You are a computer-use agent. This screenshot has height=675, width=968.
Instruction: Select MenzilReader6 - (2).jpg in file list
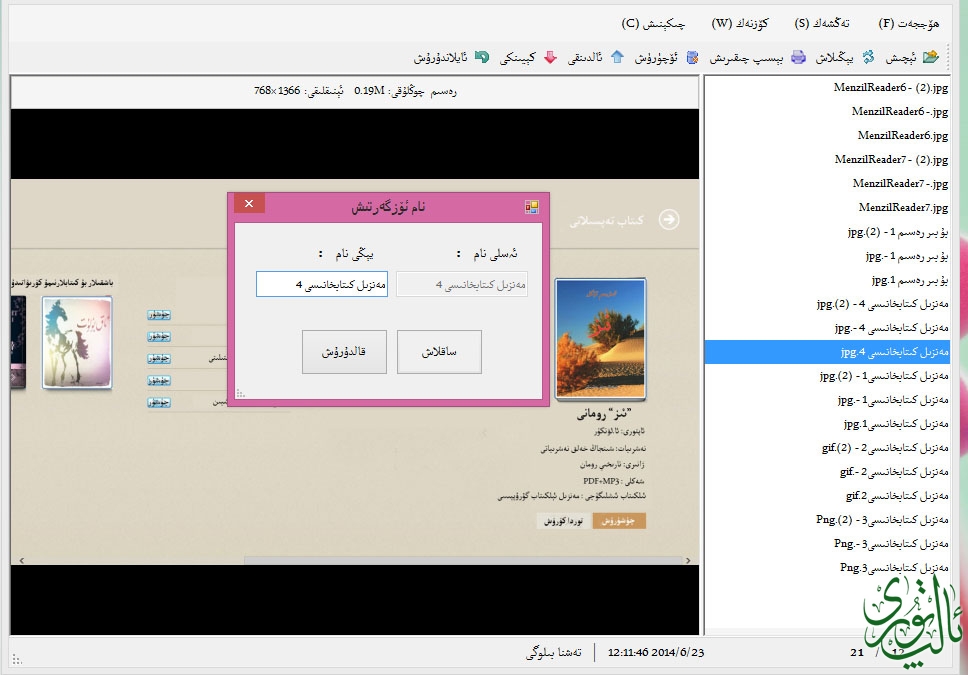click(890, 88)
